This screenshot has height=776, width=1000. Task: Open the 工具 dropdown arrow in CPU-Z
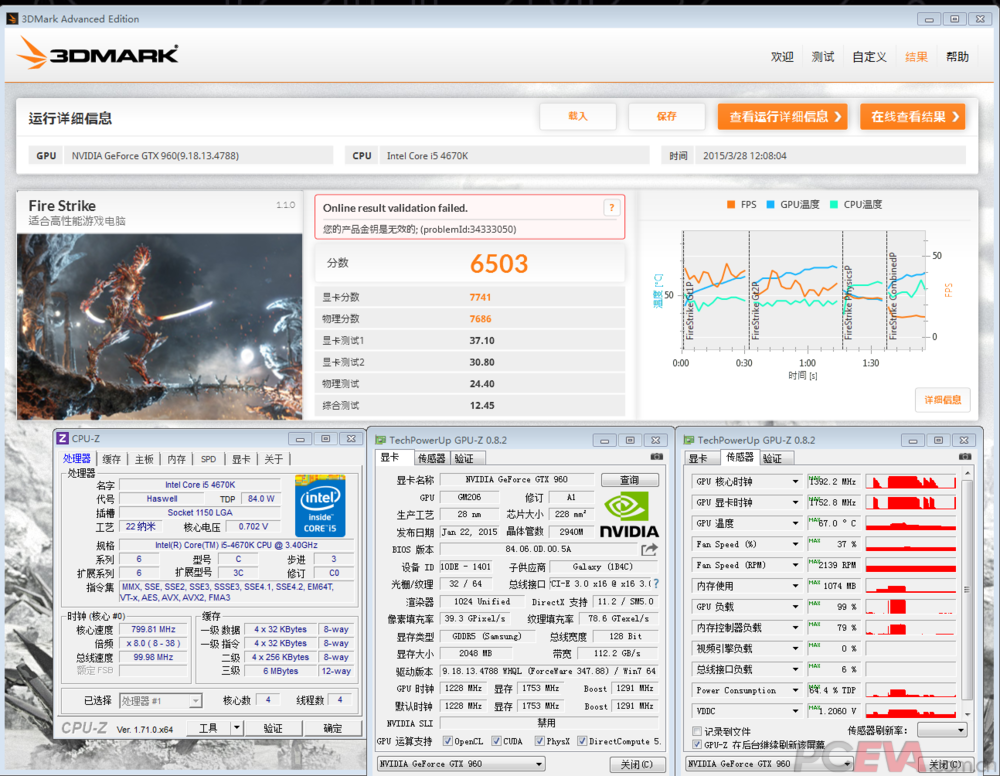[237, 728]
